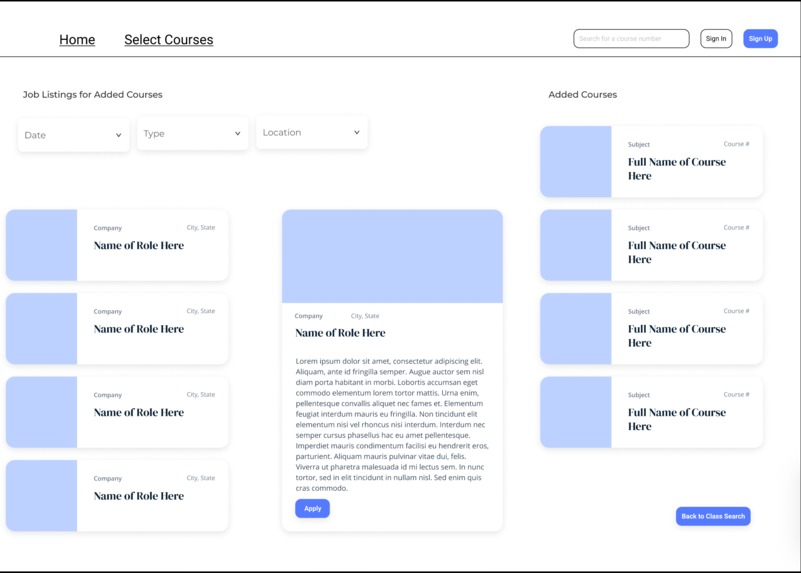
Task: Open the Type filter dropdown
Action: click(x=193, y=133)
